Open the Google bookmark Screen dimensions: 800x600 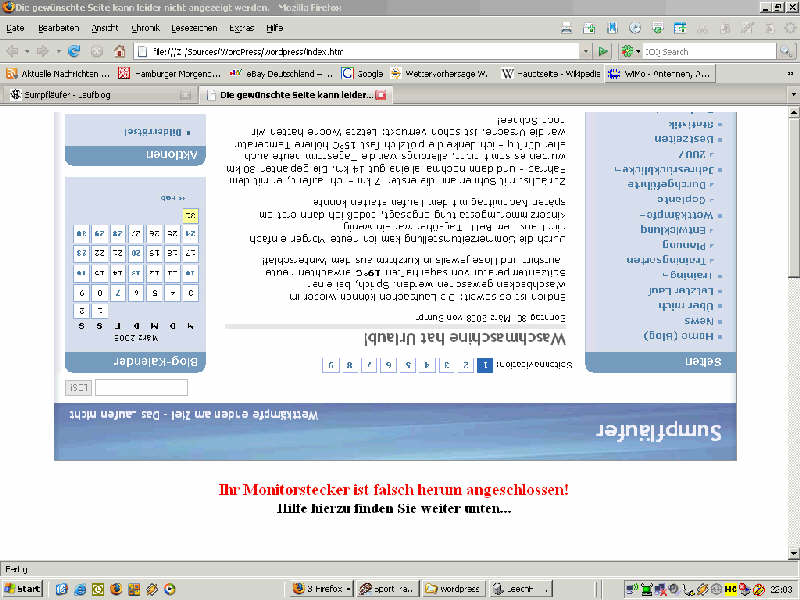tap(363, 73)
